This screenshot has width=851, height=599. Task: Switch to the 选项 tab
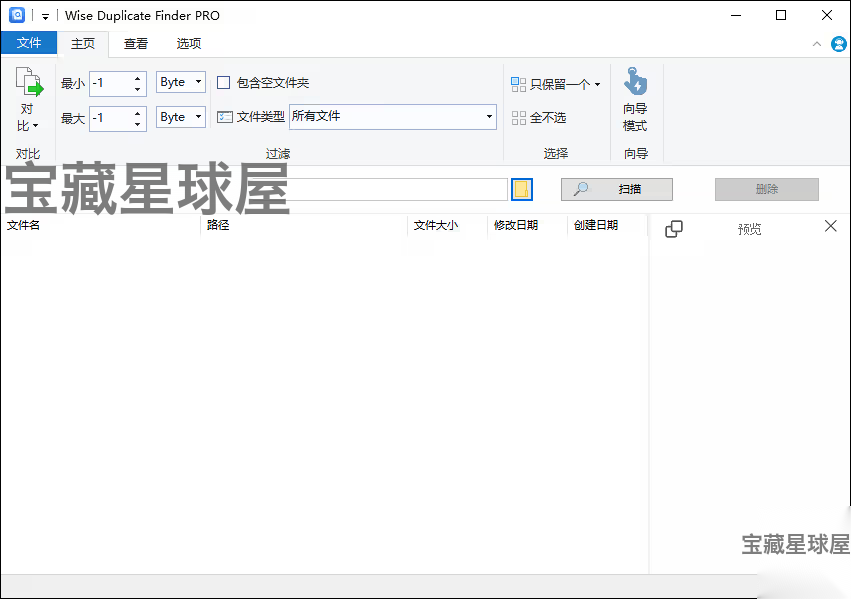189,44
